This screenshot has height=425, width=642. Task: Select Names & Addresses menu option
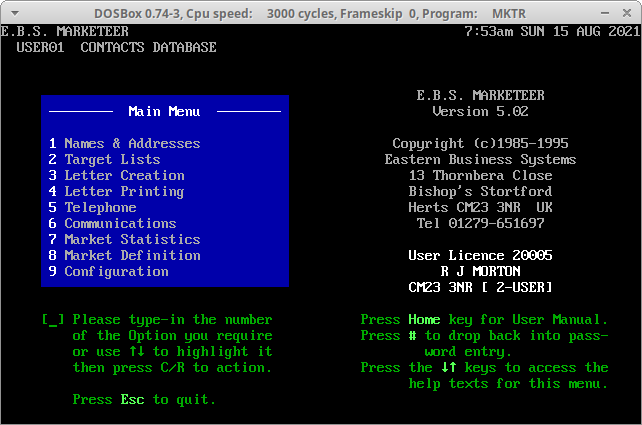pos(124,143)
